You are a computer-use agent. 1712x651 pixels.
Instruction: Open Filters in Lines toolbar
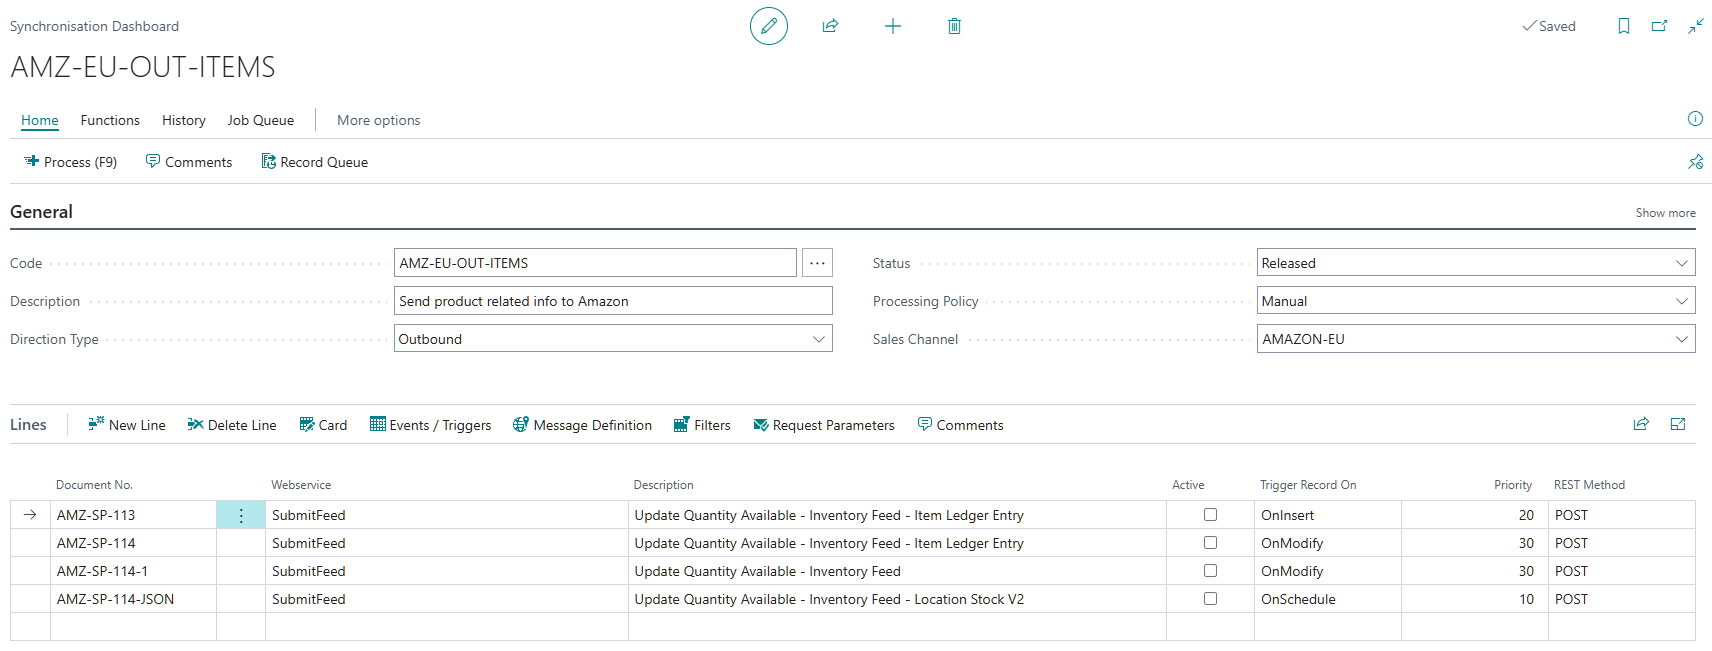pyautogui.click(x=702, y=425)
